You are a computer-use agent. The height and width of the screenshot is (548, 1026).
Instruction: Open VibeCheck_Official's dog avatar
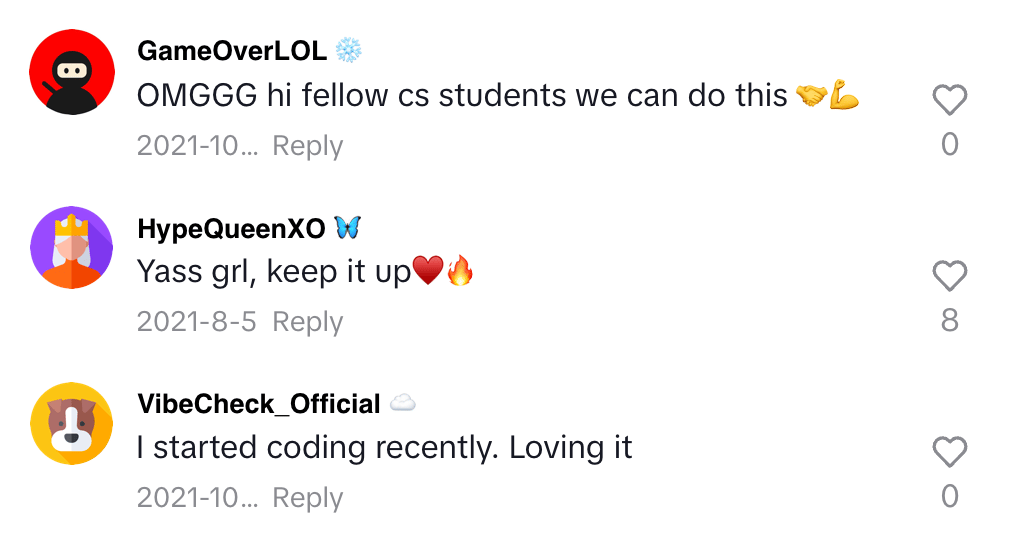click(71, 423)
